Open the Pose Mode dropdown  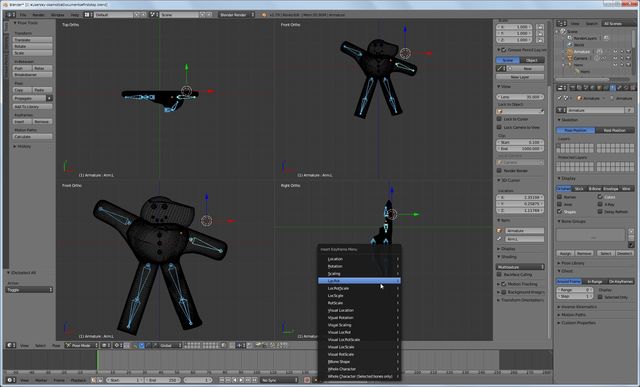(82, 345)
